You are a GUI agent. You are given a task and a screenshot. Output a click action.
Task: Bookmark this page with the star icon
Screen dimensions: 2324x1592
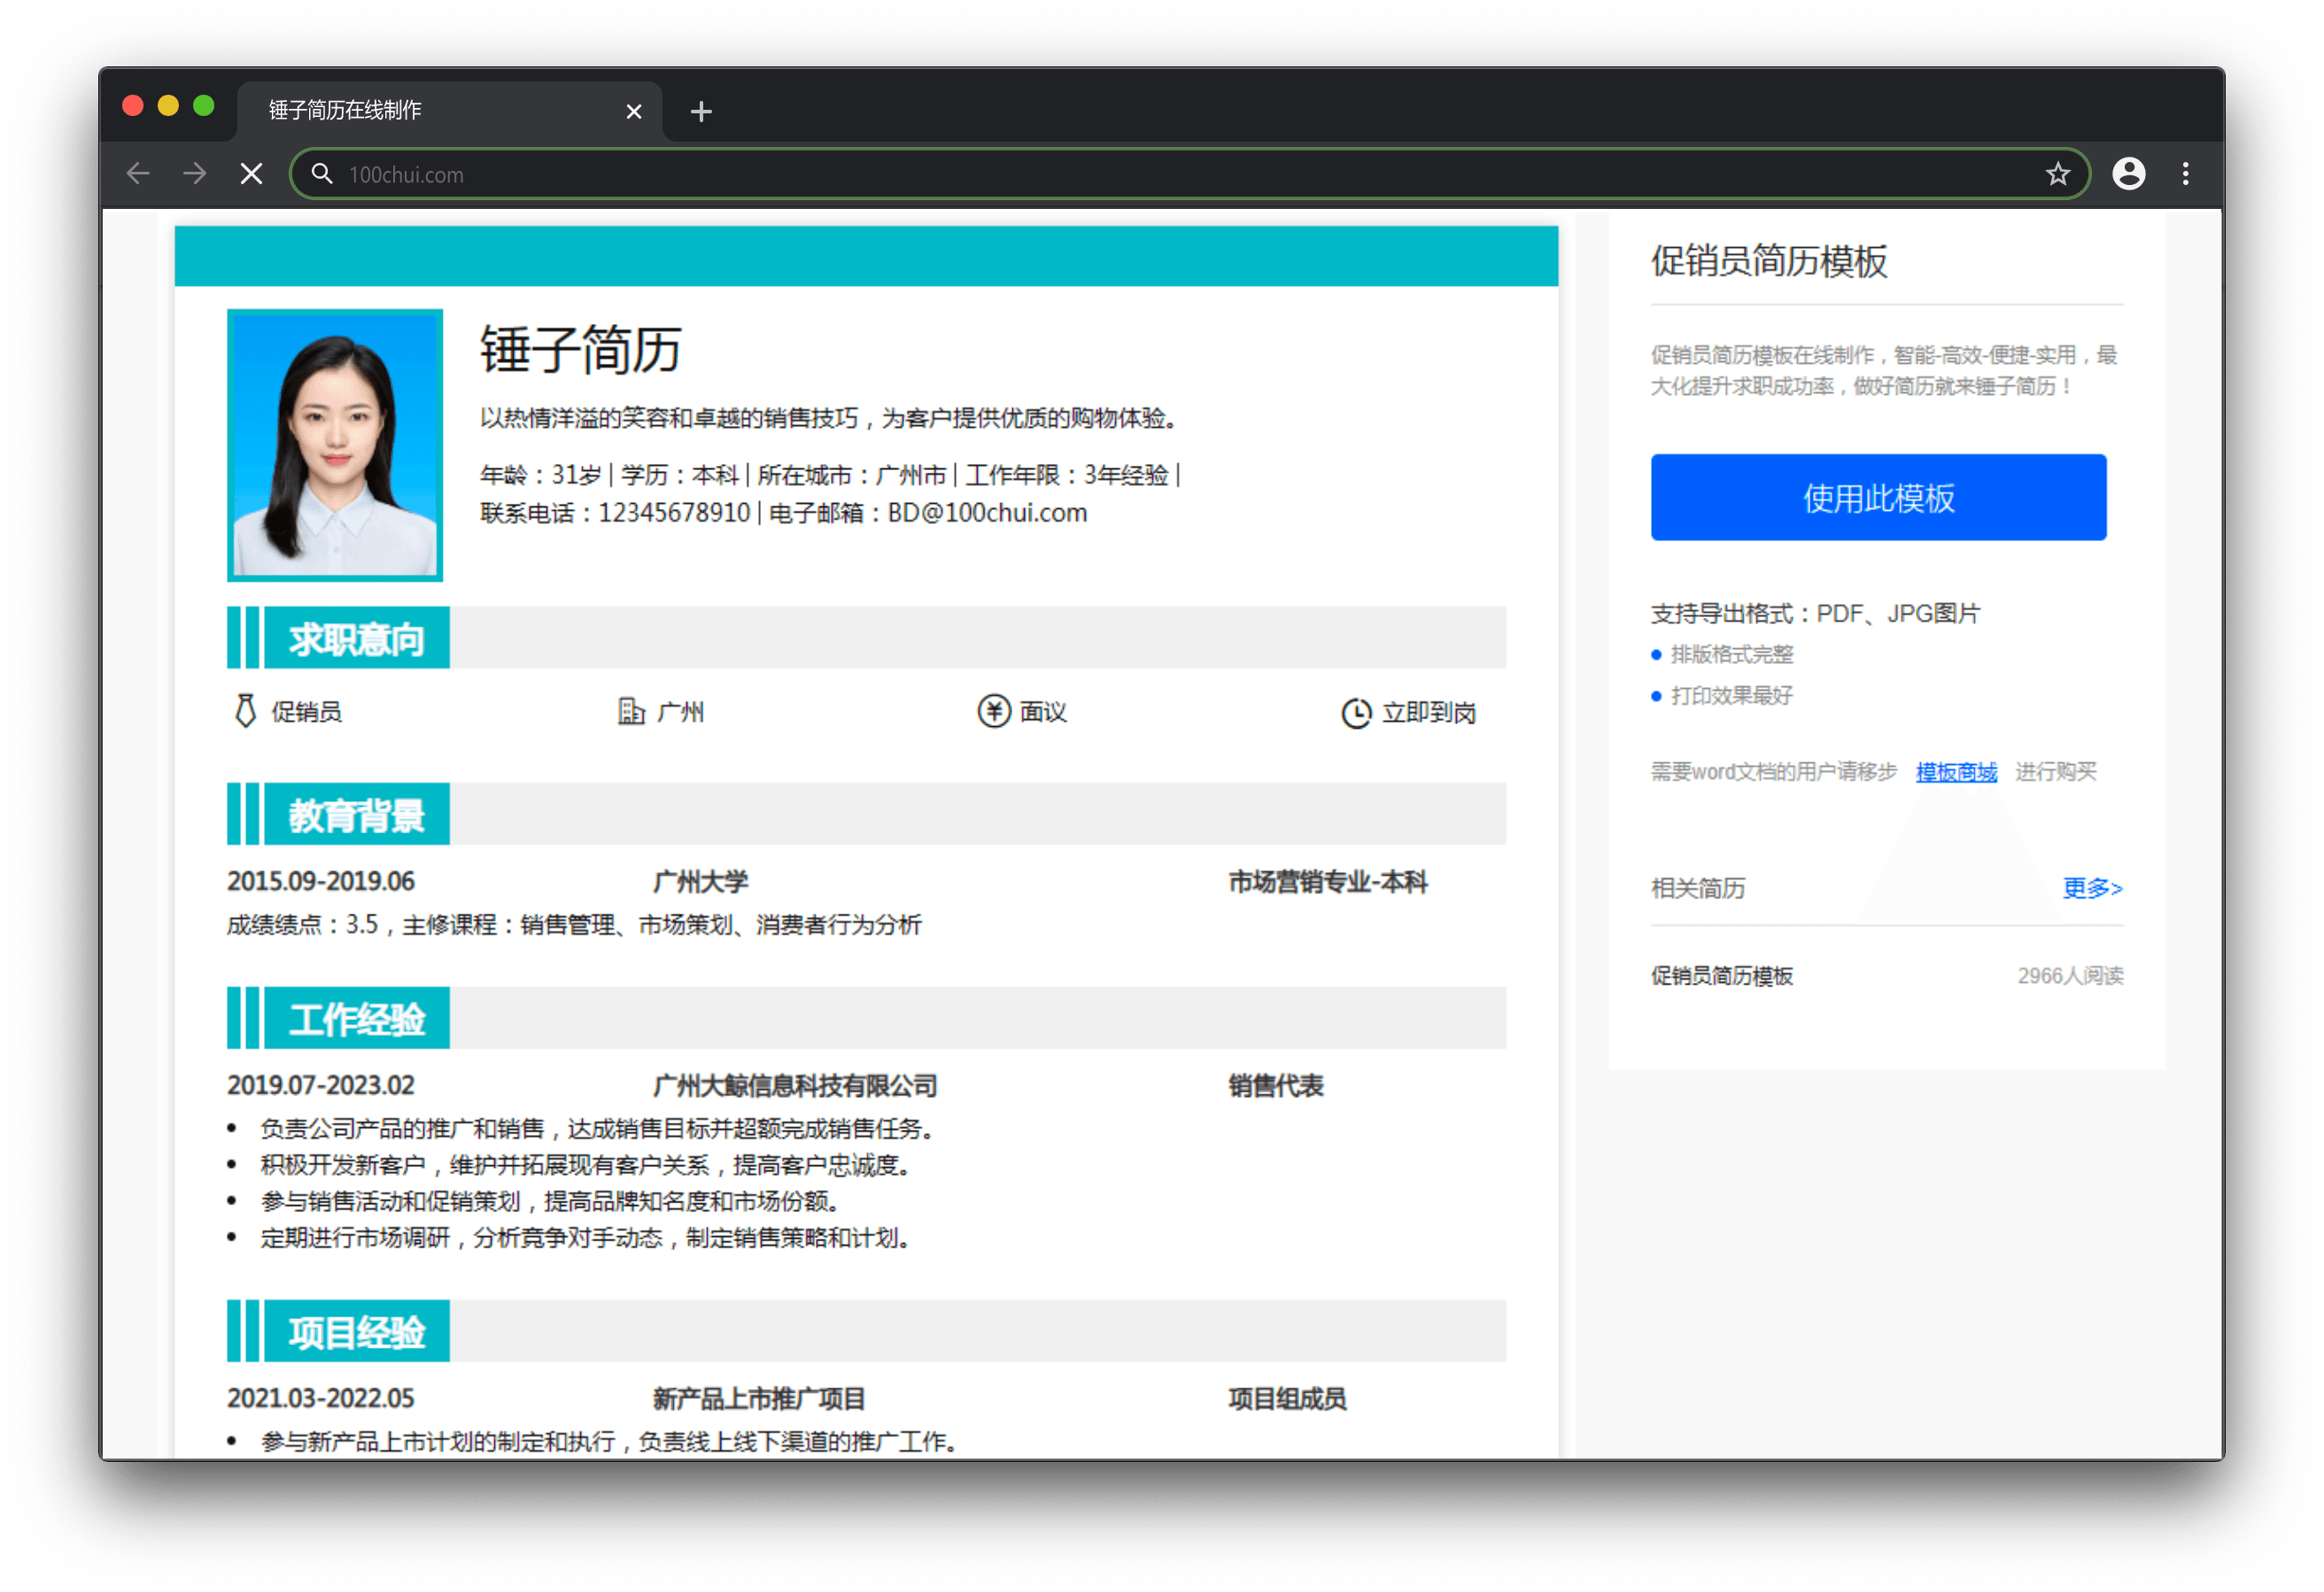tap(2057, 174)
